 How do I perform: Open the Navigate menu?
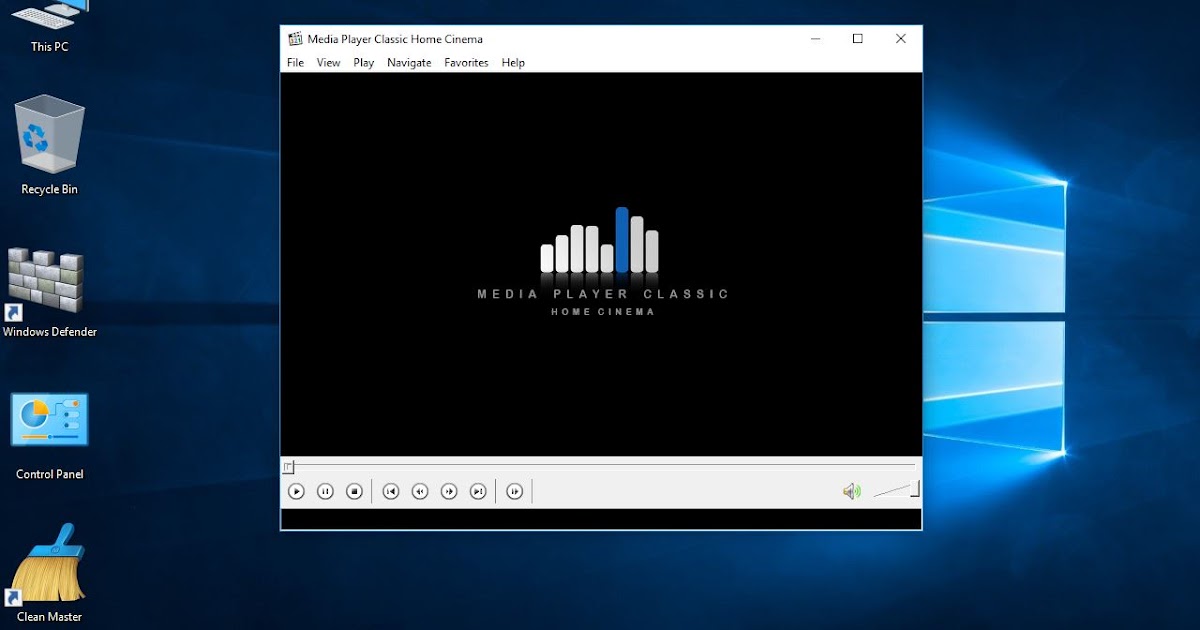(x=409, y=62)
